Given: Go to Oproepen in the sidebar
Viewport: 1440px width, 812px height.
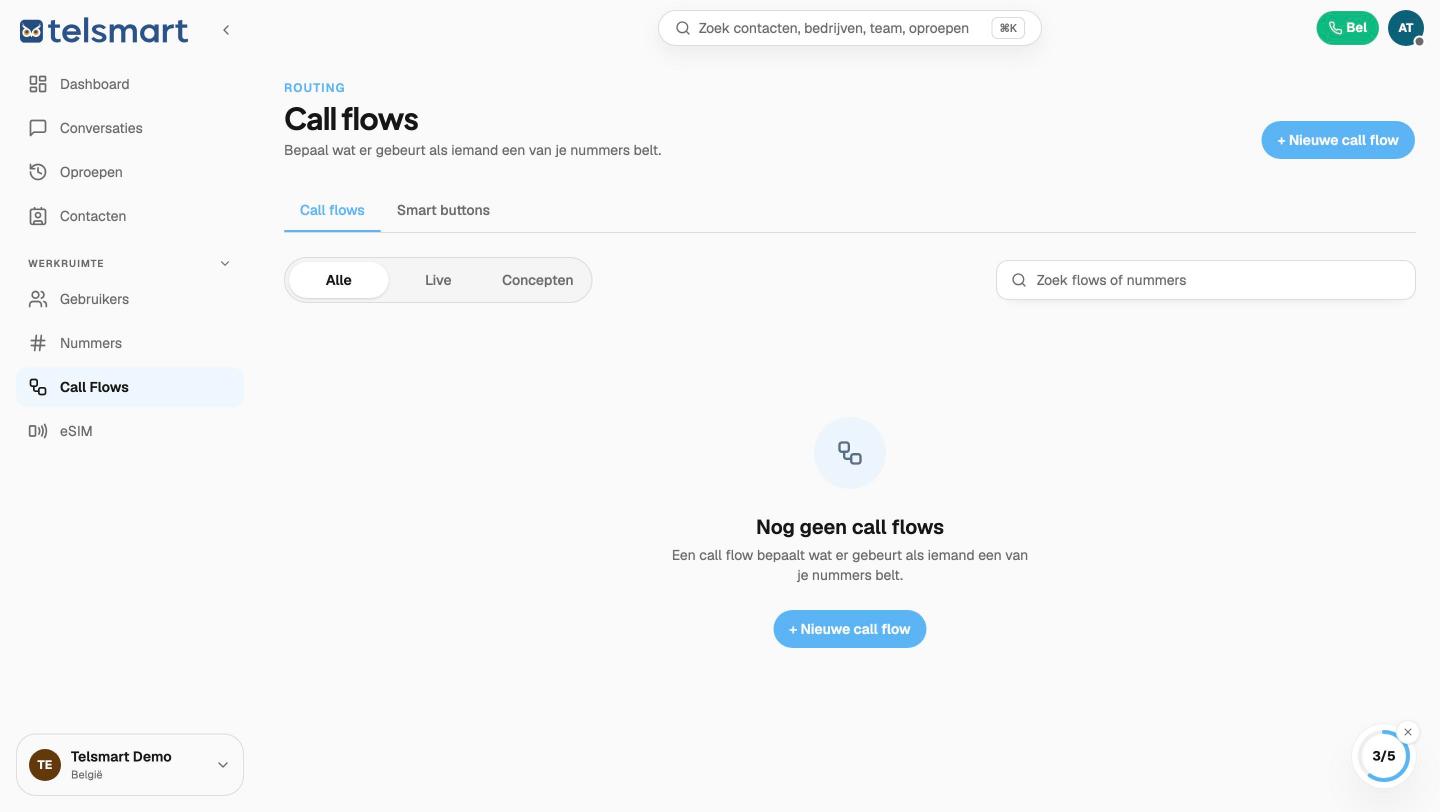Looking at the screenshot, I should click(130, 172).
